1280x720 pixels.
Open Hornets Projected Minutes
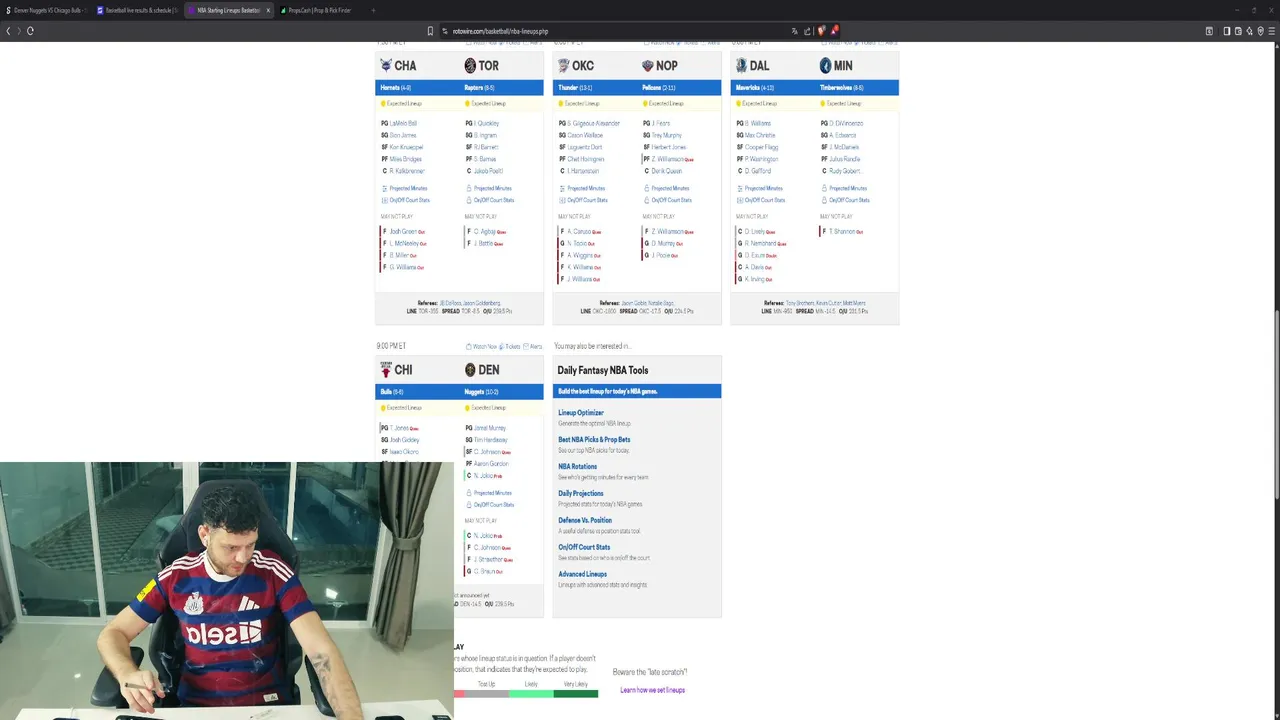coord(404,188)
